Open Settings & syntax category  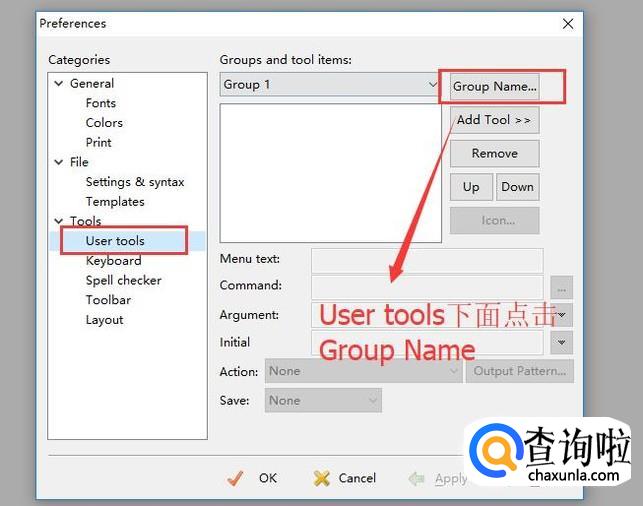(134, 182)
